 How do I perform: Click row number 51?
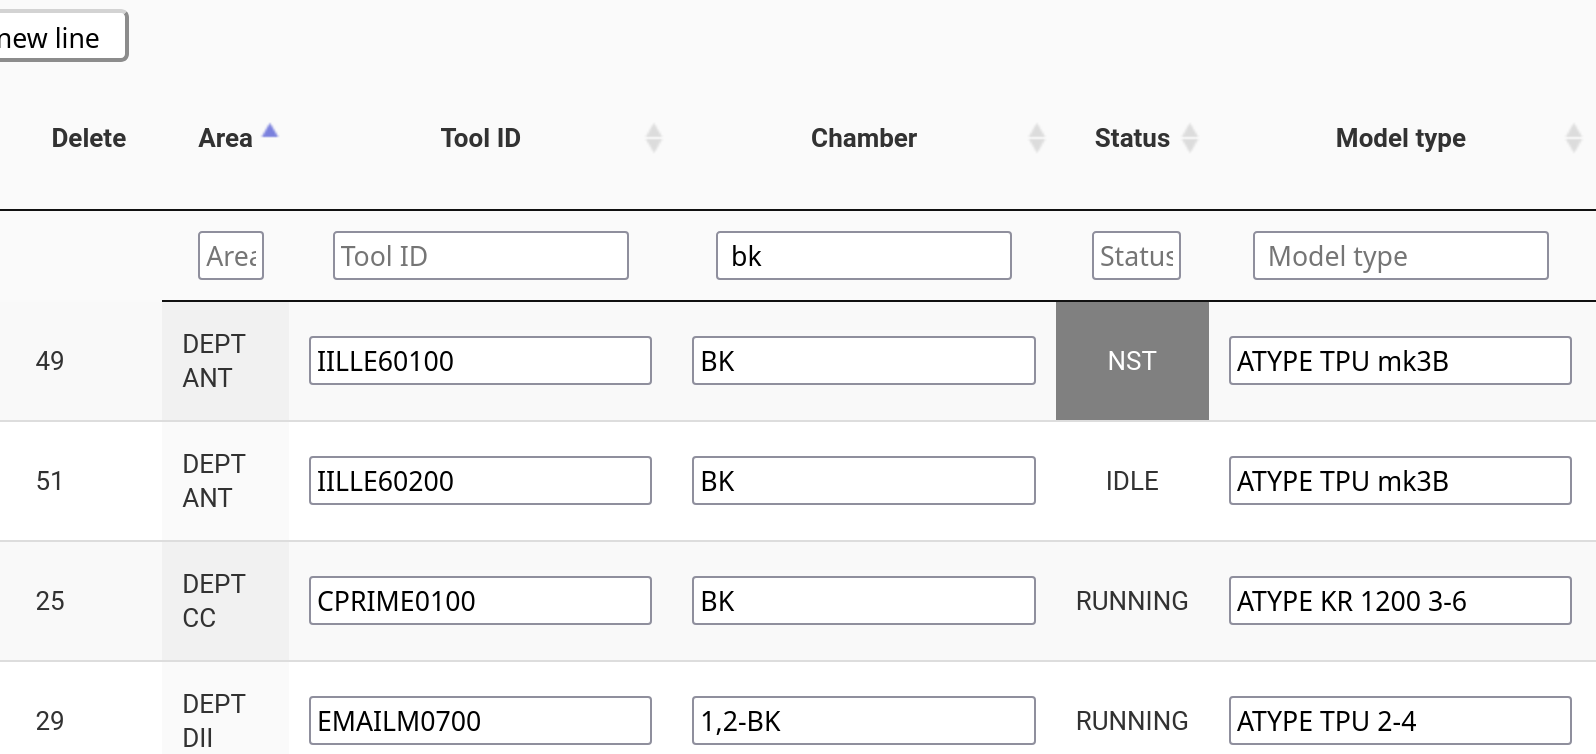(50, 481)
